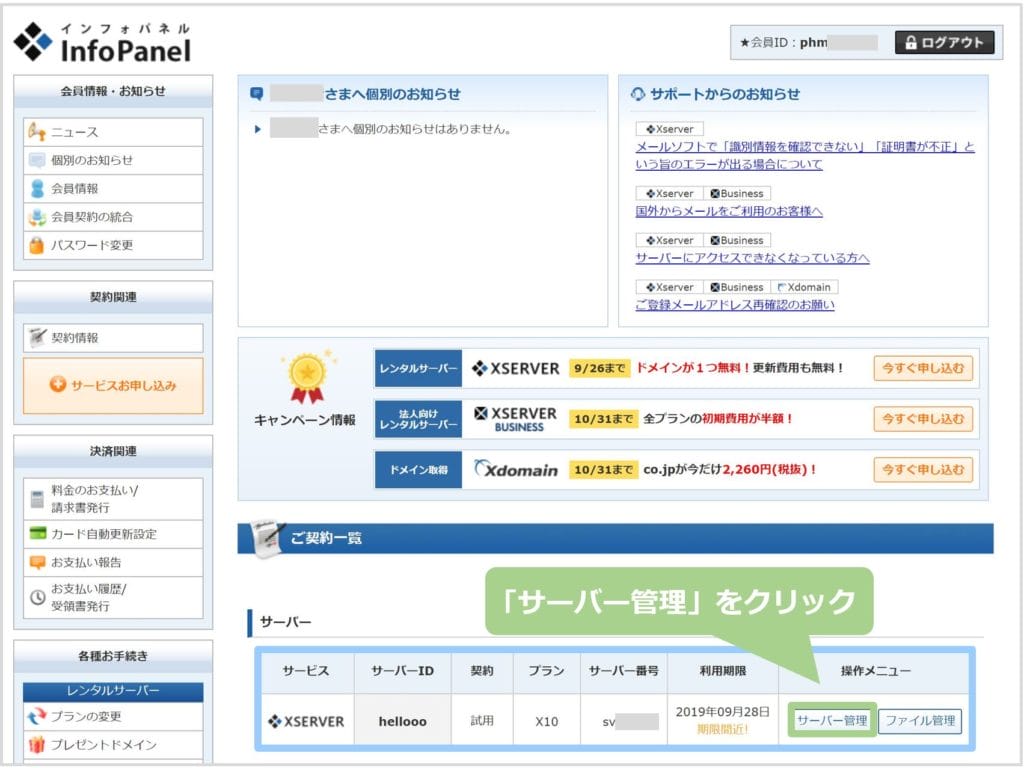Open the link about mail software certificate errors
Screen dimensions: 1024x768
pyautogui.click(x=805, y=155)
